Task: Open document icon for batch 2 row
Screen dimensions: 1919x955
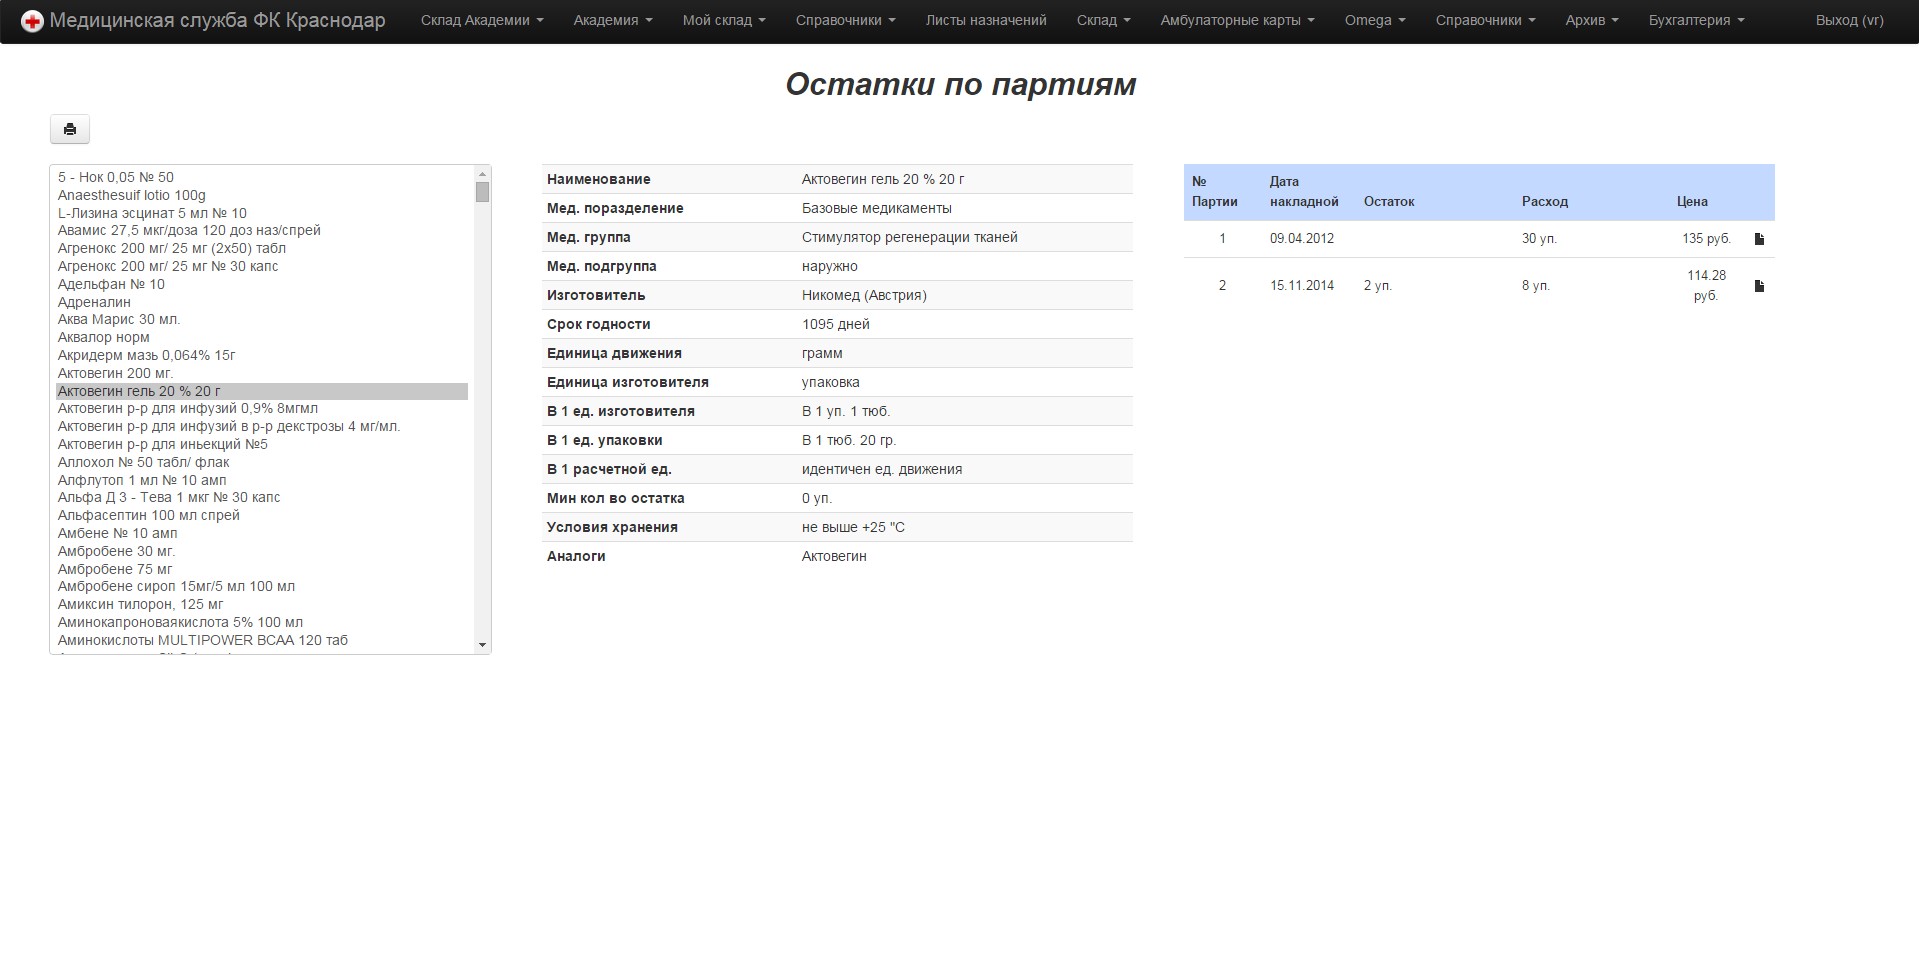Action: tap(1759, 286)
